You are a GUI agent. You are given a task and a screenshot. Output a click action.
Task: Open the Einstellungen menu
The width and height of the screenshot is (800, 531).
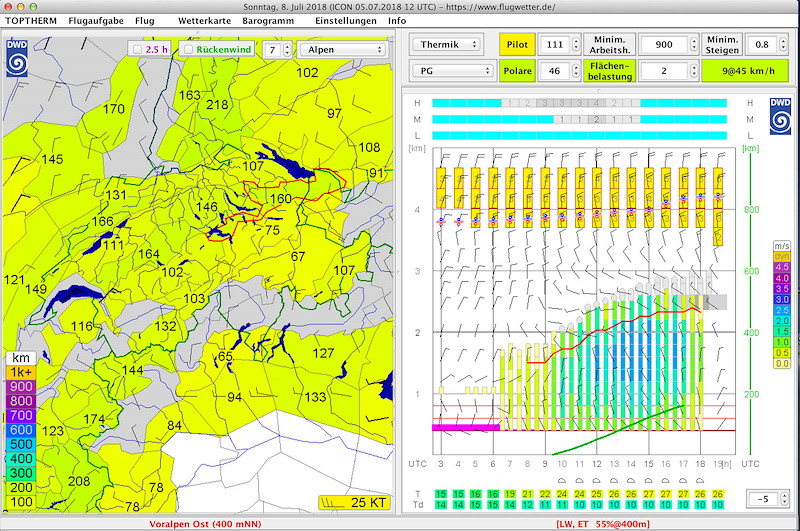click(x=346, y=20)
